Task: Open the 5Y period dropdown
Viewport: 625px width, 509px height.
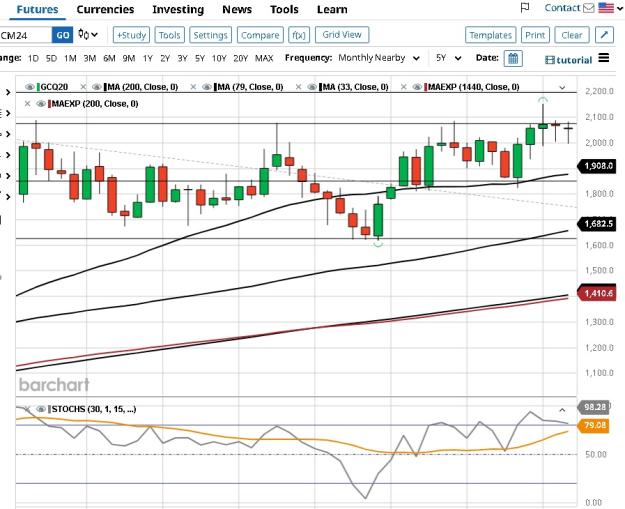Action: (448, 58)
